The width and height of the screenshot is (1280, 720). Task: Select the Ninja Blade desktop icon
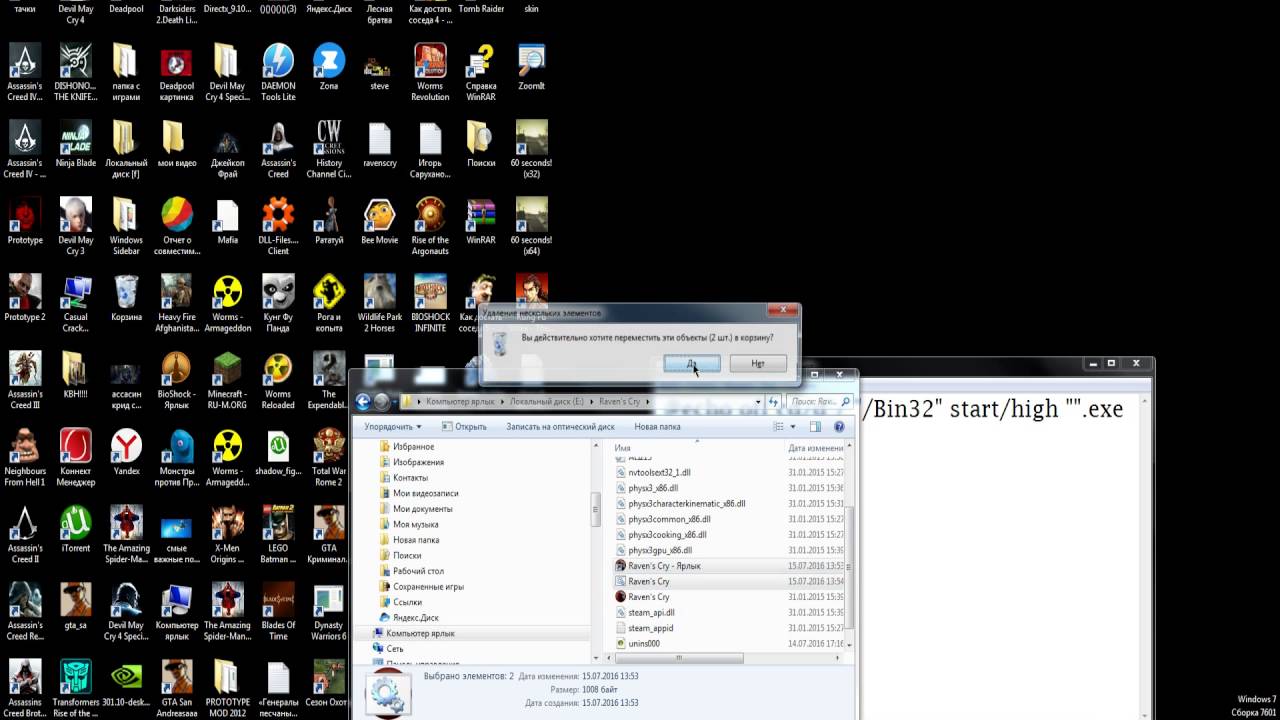click(x=75, y=145)
